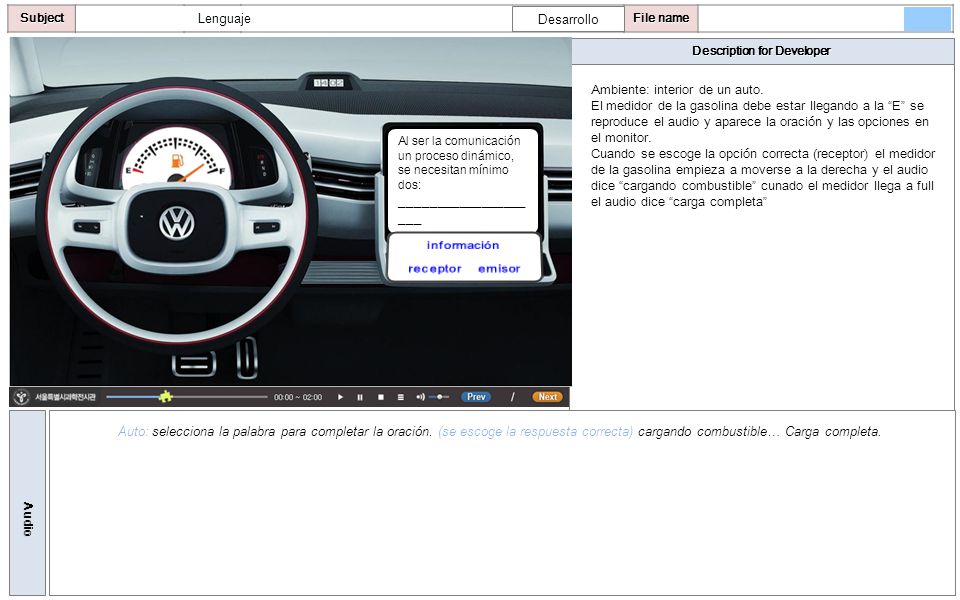Viewport: 960px width, 600px height.
Task: Click the left button on the steering wheel spoke
Action: 87,228
